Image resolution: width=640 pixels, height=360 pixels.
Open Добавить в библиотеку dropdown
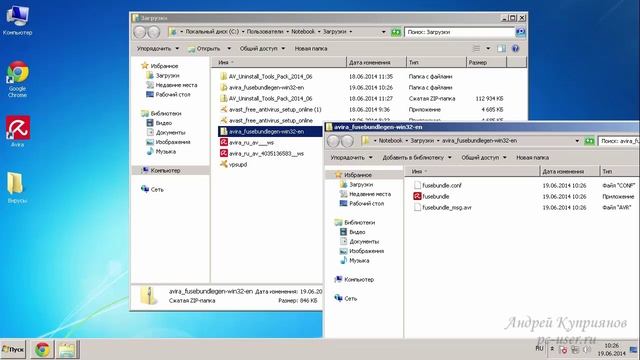click(417, 158)
